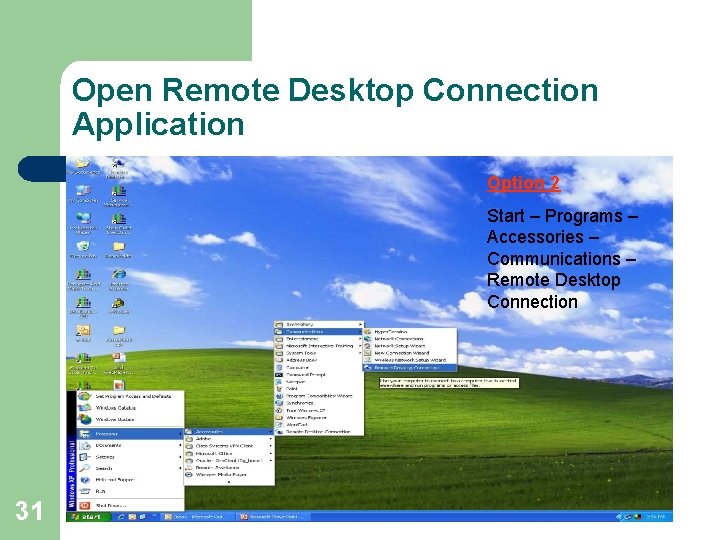Expand the Entertainment submenu arrow
720x540 pixels.
pyautogui.click(x=360, y=339)
